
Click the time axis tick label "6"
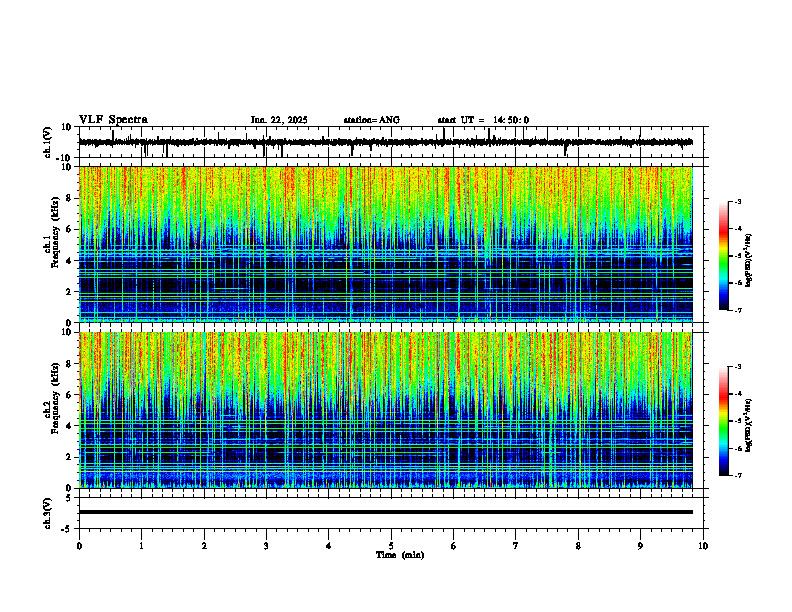(x=454, y=546)
